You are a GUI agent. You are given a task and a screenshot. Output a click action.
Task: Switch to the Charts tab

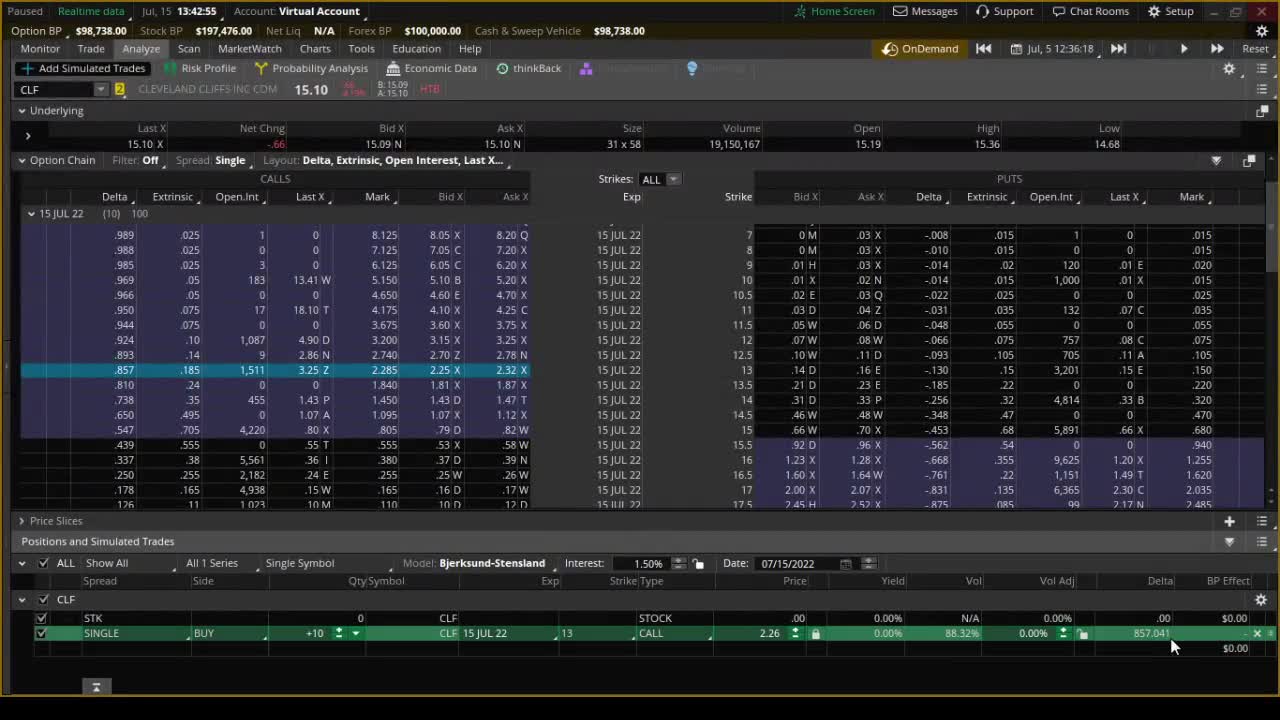point(315,49)
